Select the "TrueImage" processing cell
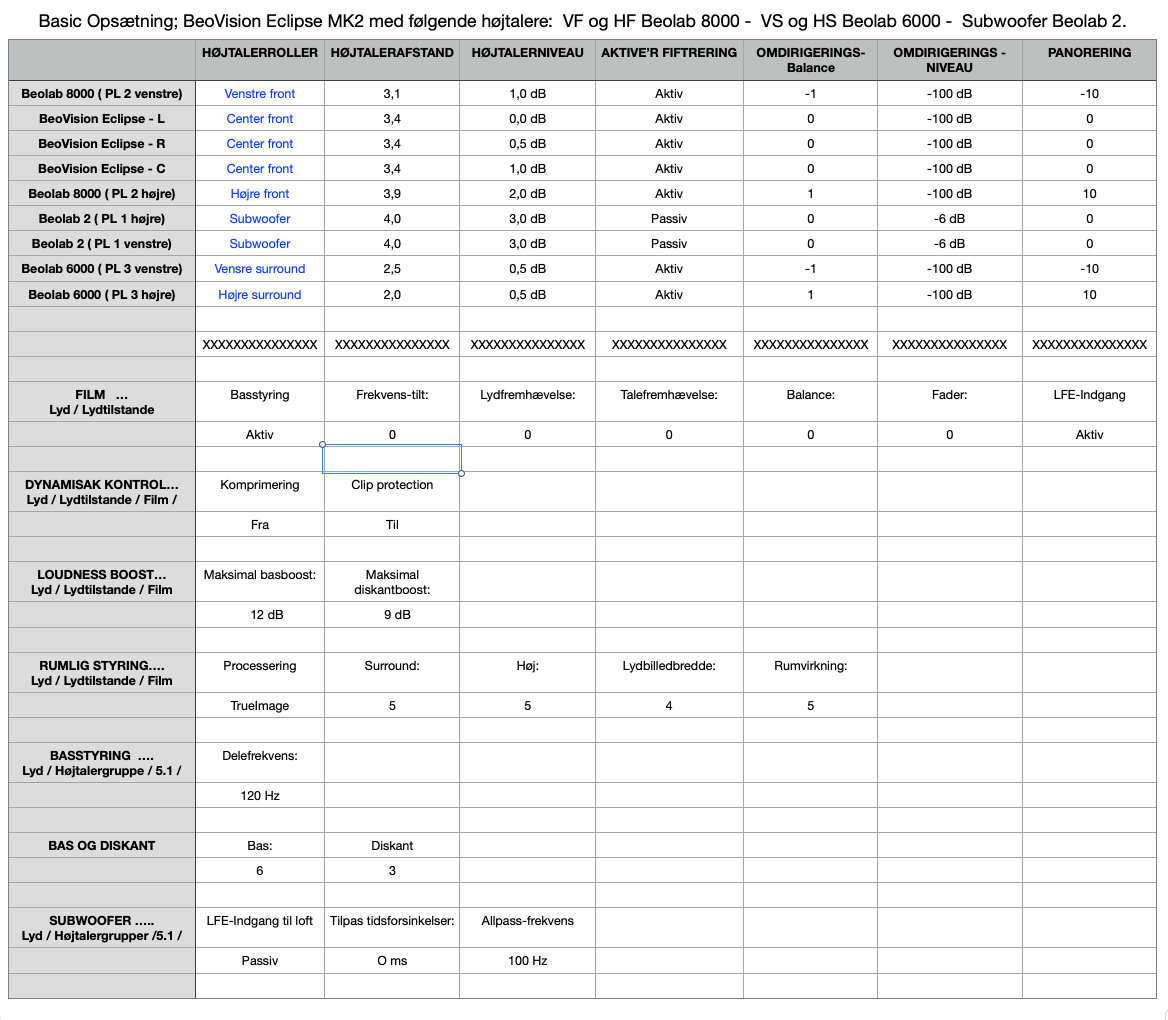Screen dimensions: 1168x1020 [260, 706]
